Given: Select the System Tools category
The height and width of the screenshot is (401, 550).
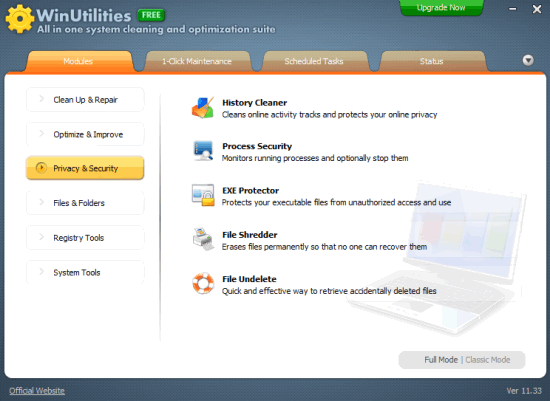Looking at the screenshot, I should coord(85,272).
